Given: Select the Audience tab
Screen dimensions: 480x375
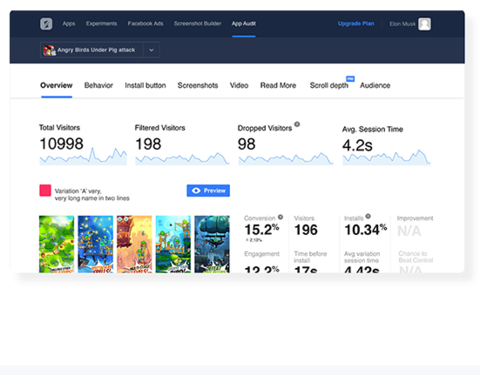Looking at the screenshot, I should (375, 85).
